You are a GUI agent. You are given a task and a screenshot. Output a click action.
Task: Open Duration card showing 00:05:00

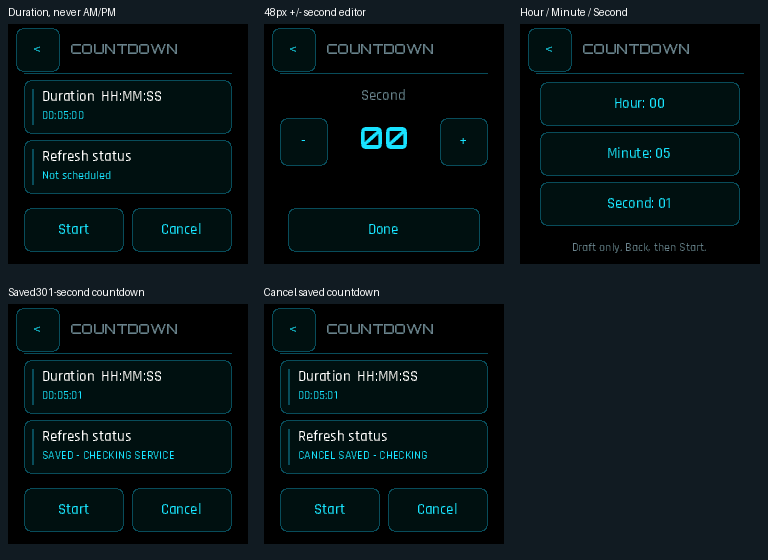click(x=128, y=107)
